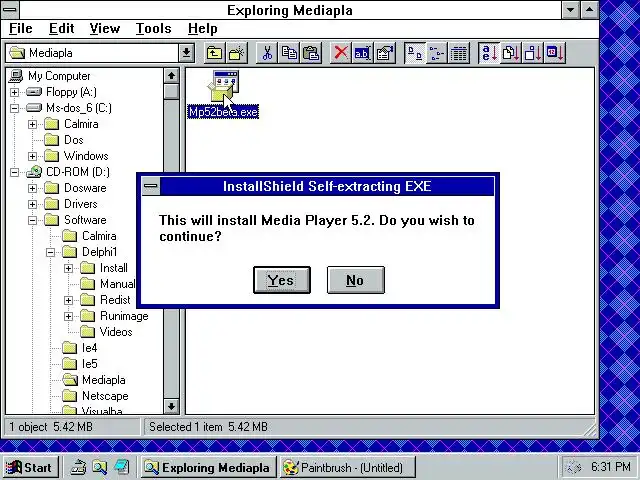Screen dimensions: 640x480
Task: Open the Mediapla location dropdown arrow
Action: [186, 53]
